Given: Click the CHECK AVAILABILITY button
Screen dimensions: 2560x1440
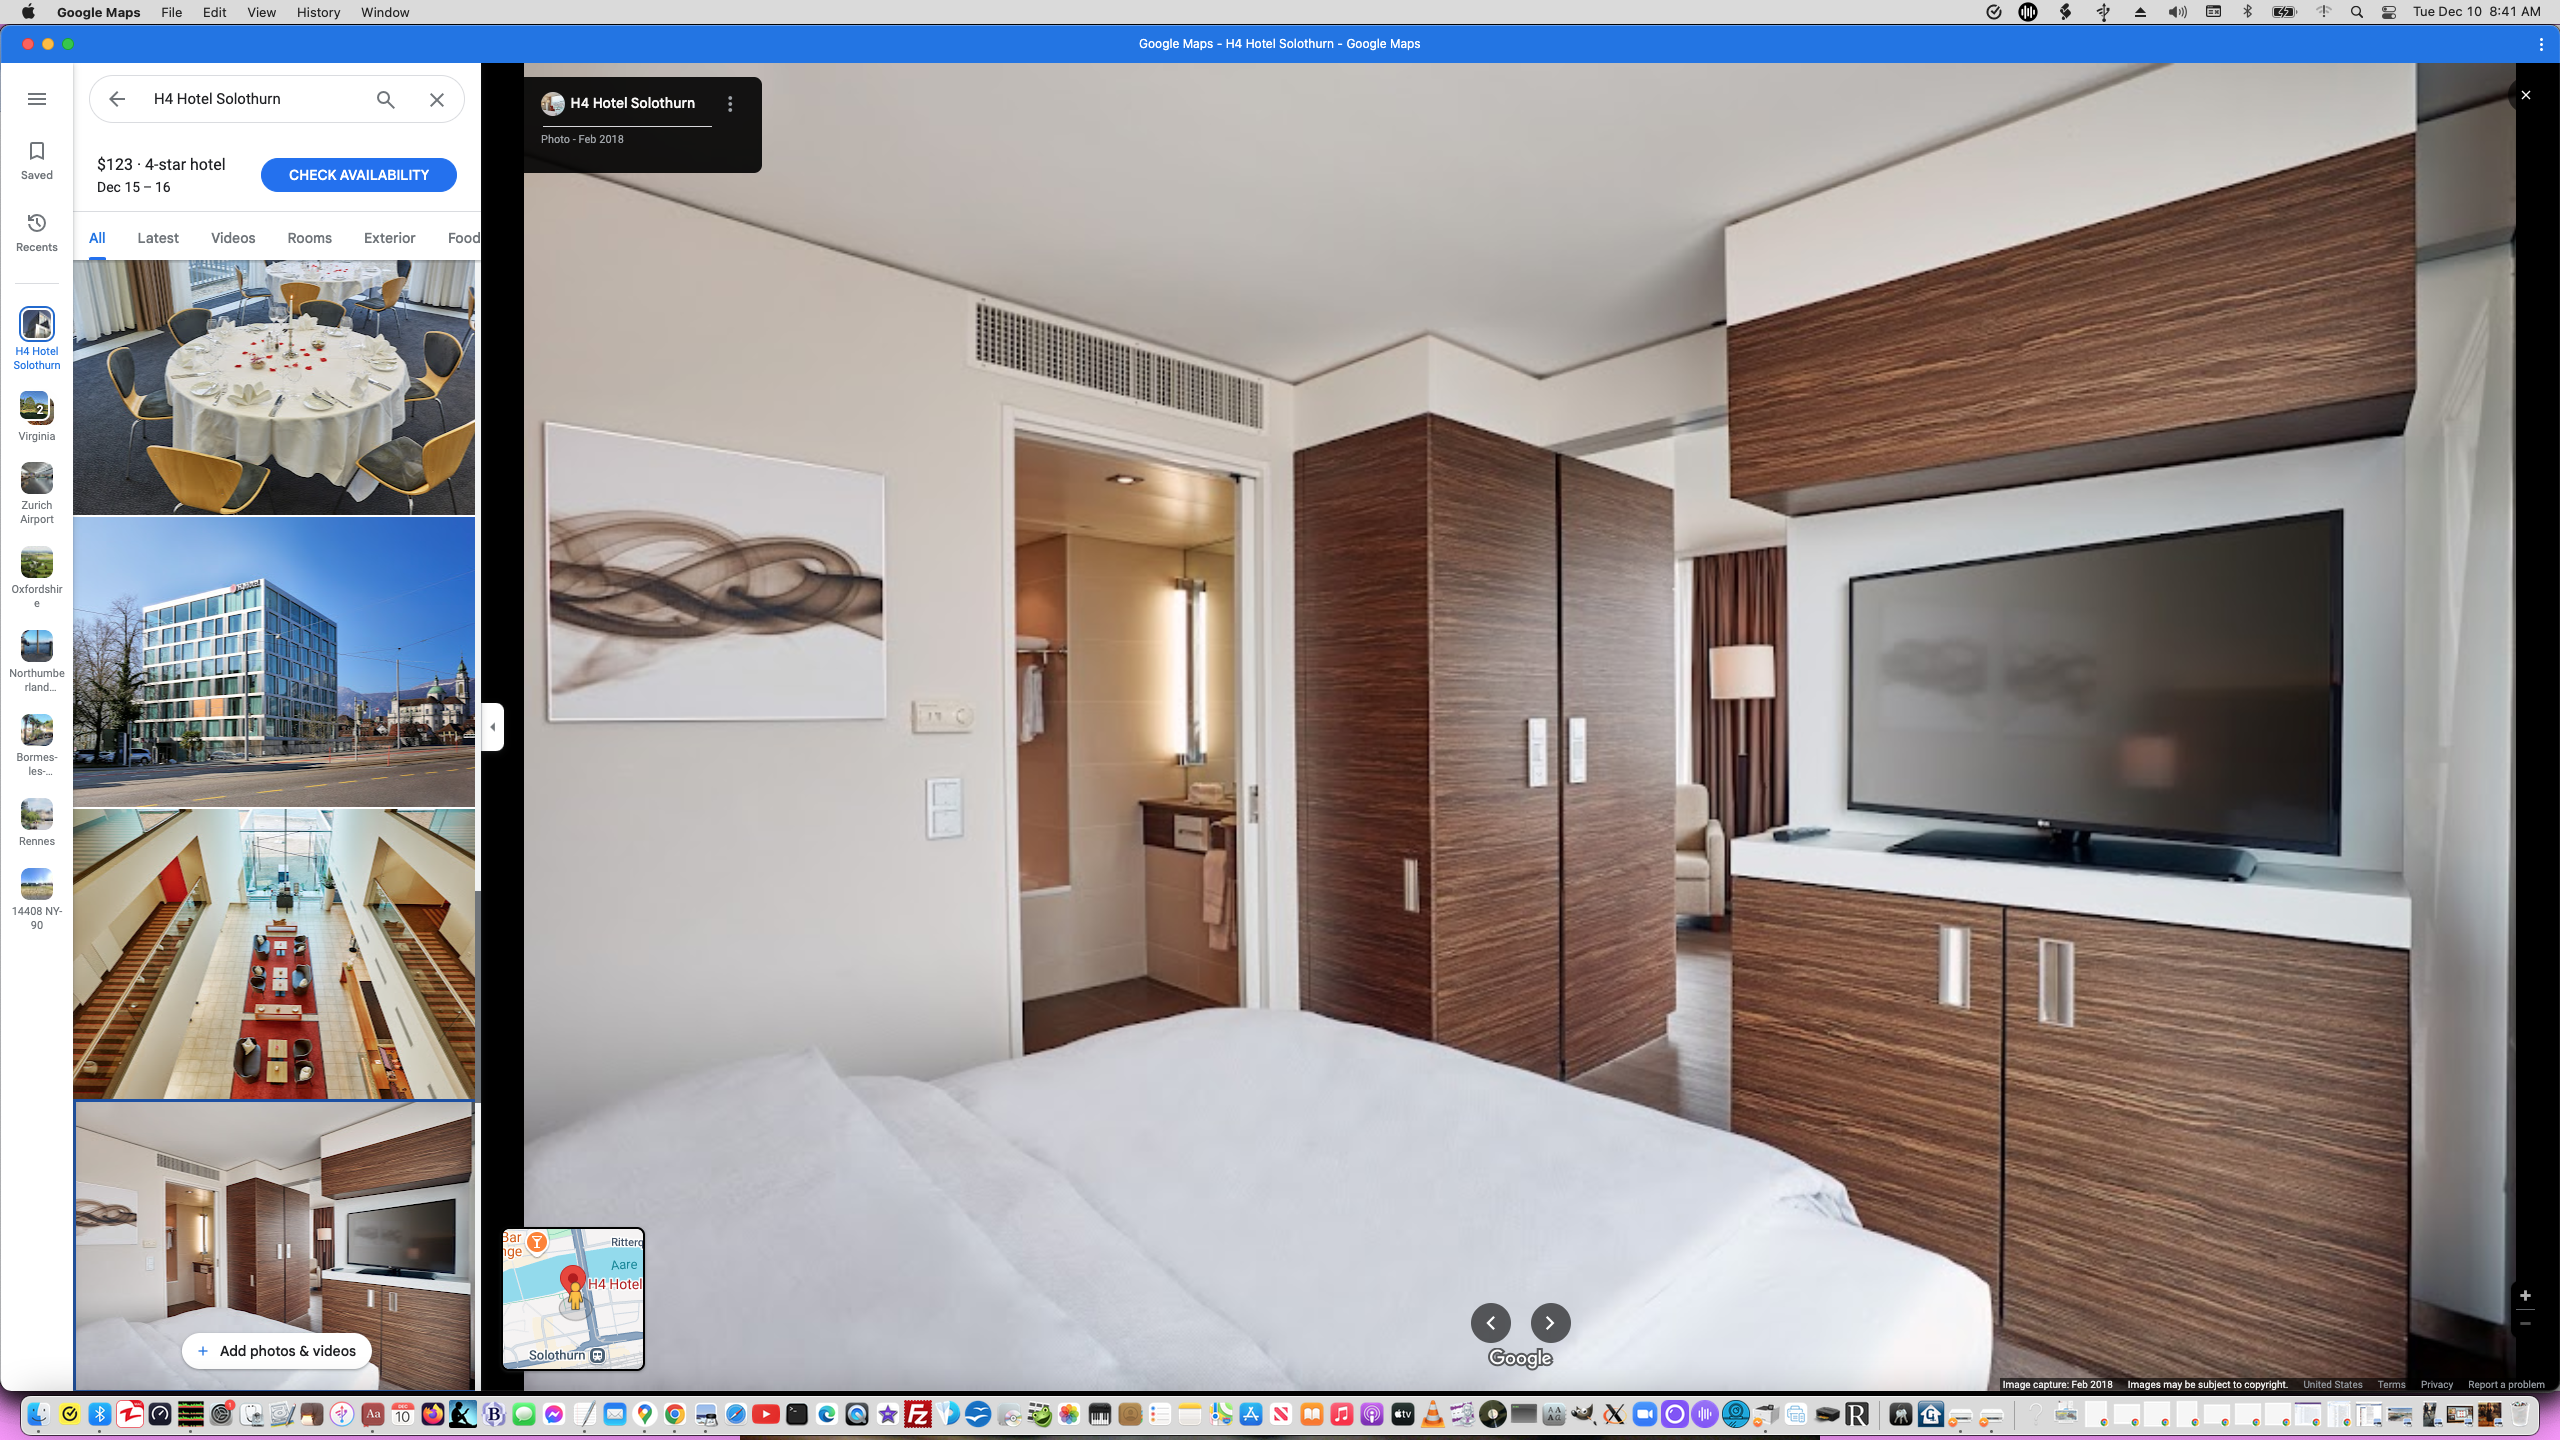Looking at the screenshot, I should point(358,174).
